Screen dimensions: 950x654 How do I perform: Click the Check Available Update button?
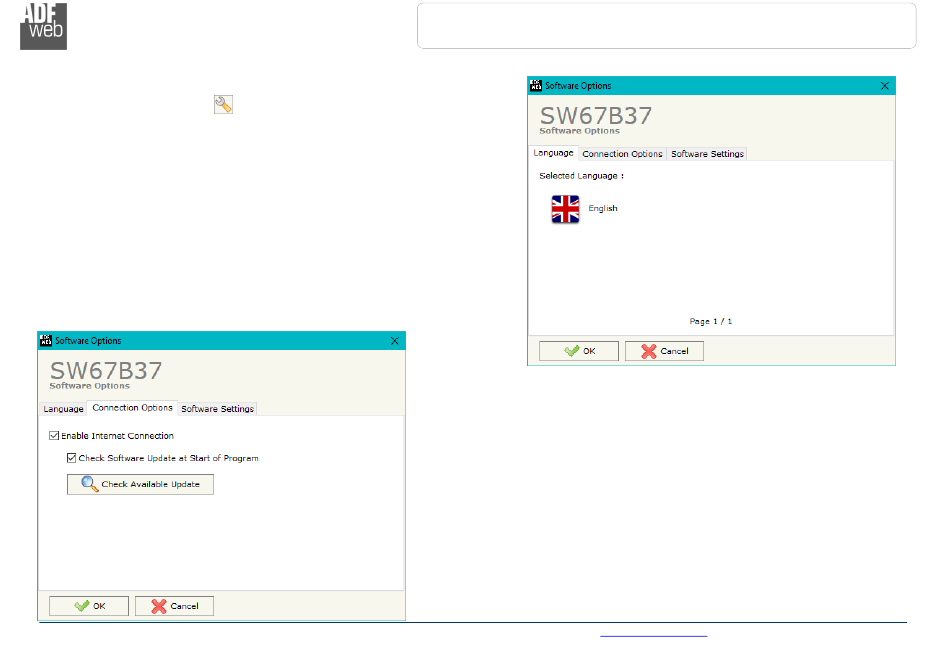click(140, 484)
